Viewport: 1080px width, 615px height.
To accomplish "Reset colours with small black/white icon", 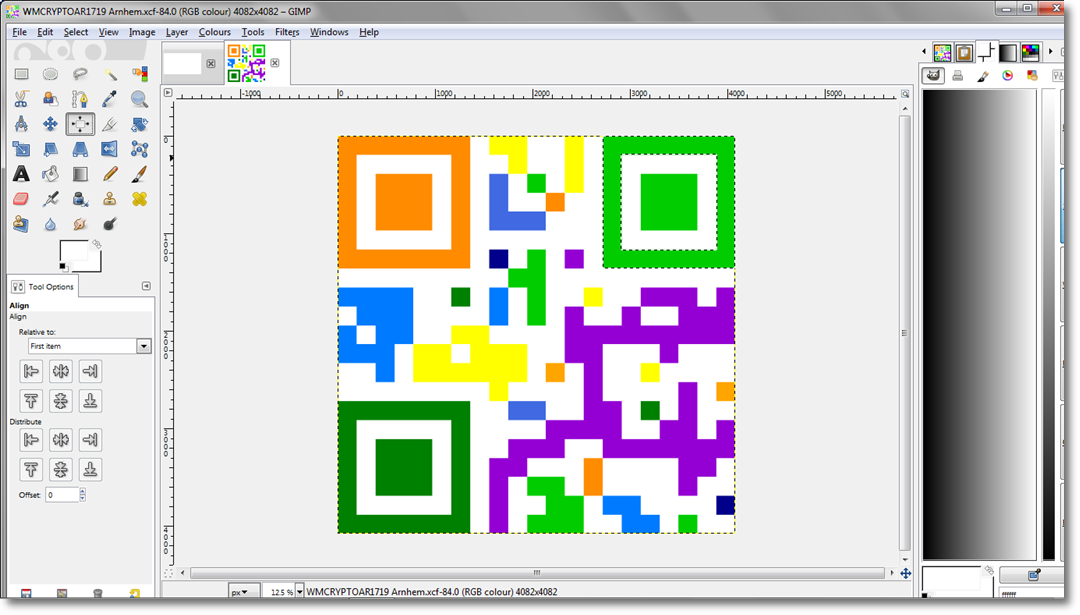I will click(63, 267).
